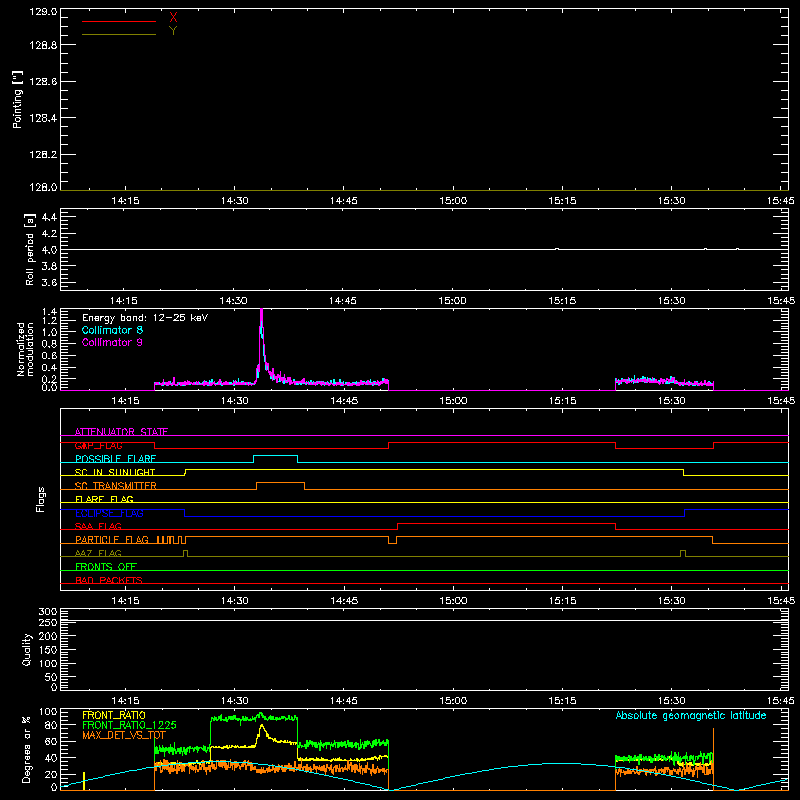The width and height of the screenshot is (800, 800).
Task: Click the GMP_FLAG label
Action: pyautogui.click(x=98, y=445)
